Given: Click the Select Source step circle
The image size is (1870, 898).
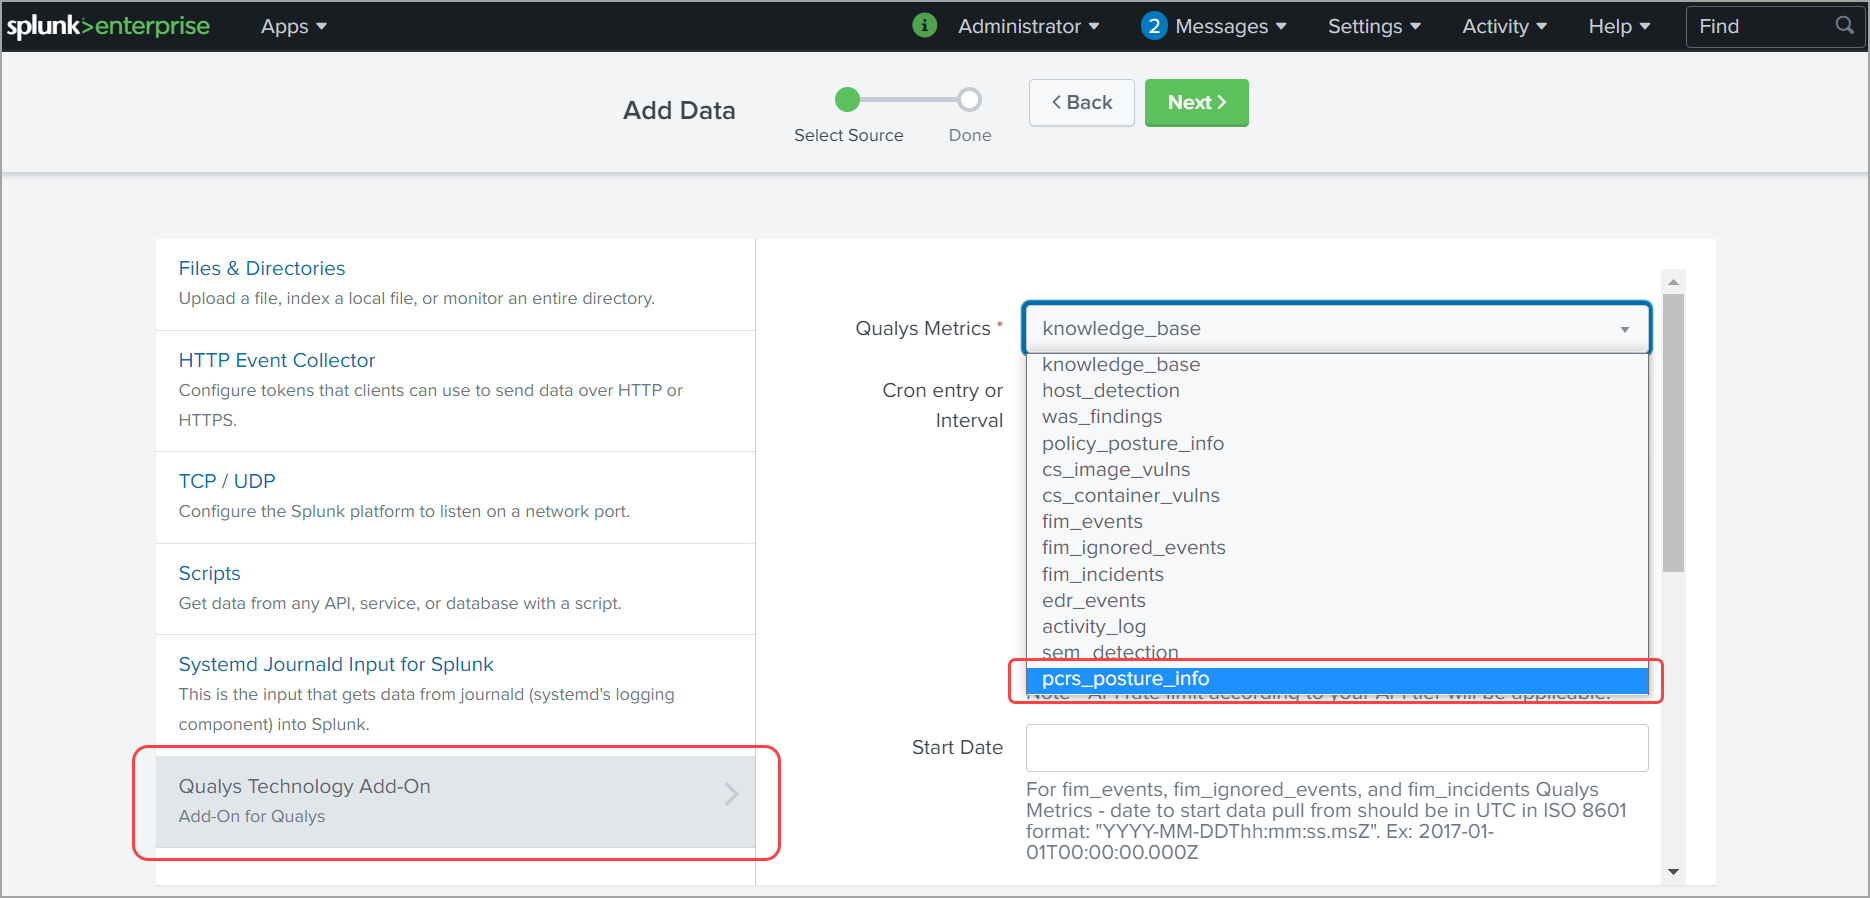Looking at the screenshot, I should pyautogui.click(x=847, y=100).
